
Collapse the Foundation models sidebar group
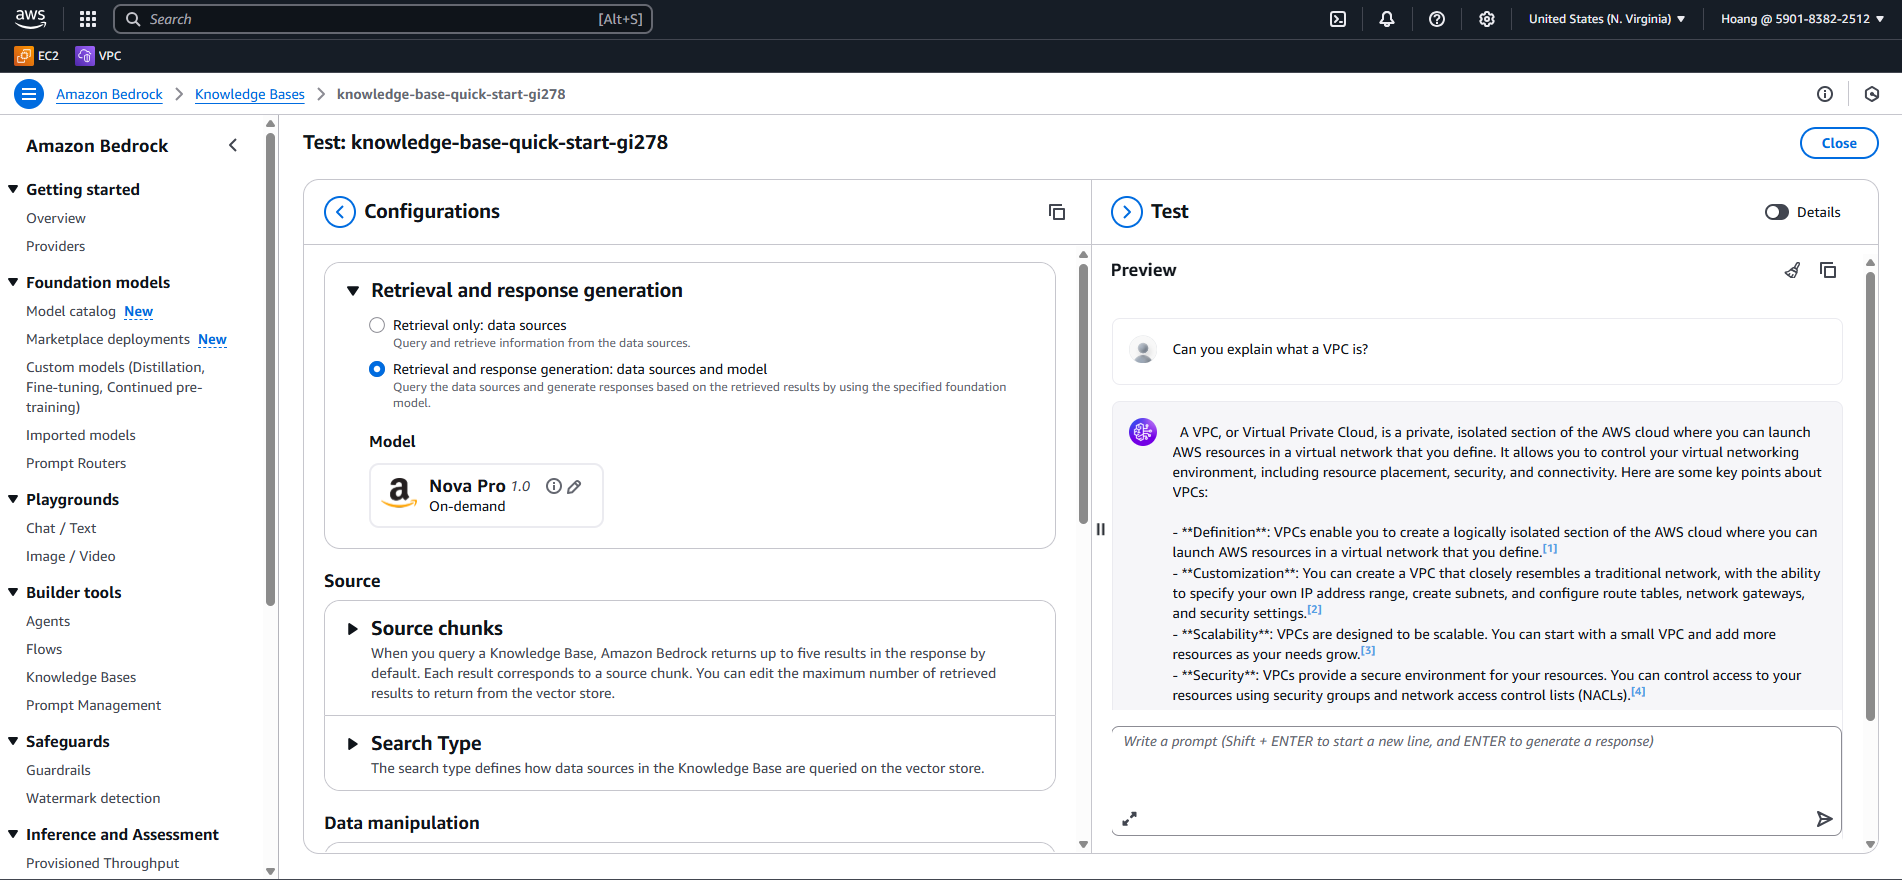[x=13, y=282]
